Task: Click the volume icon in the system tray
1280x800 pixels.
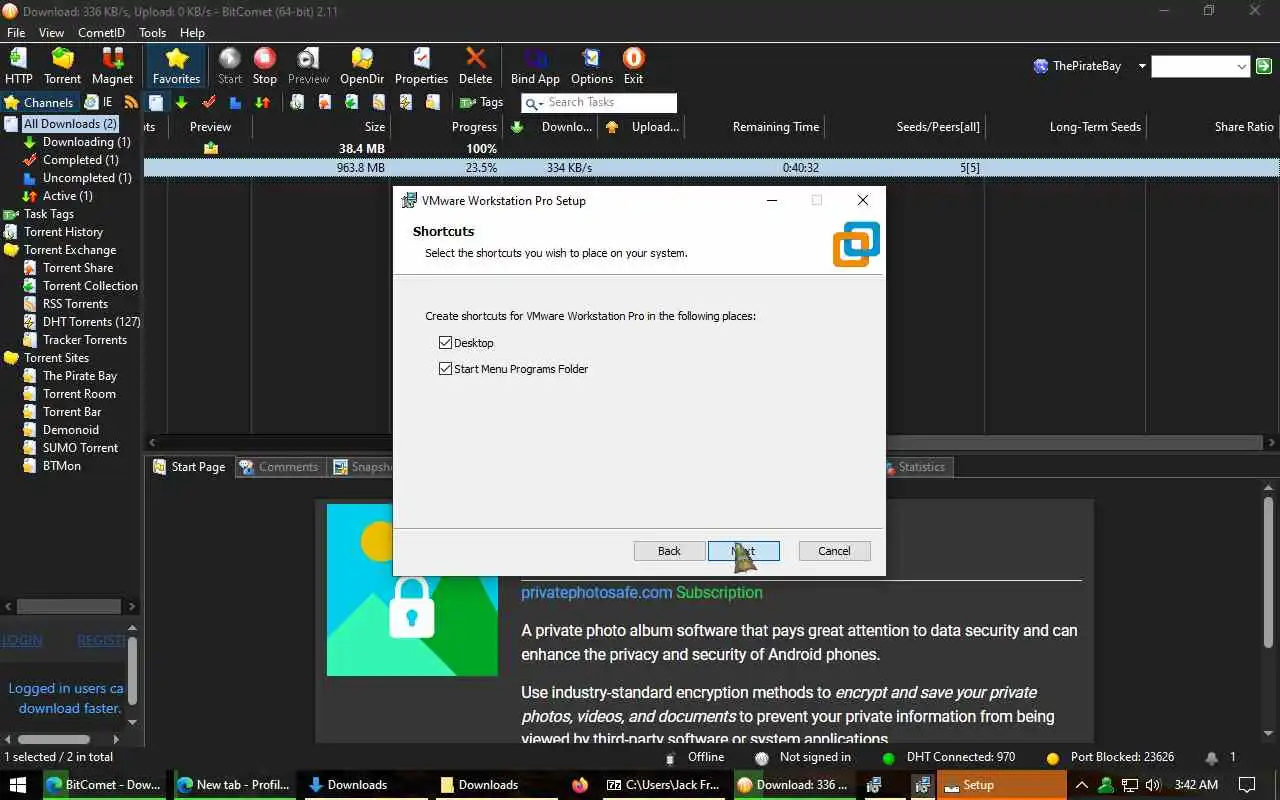Action: 1153,785
